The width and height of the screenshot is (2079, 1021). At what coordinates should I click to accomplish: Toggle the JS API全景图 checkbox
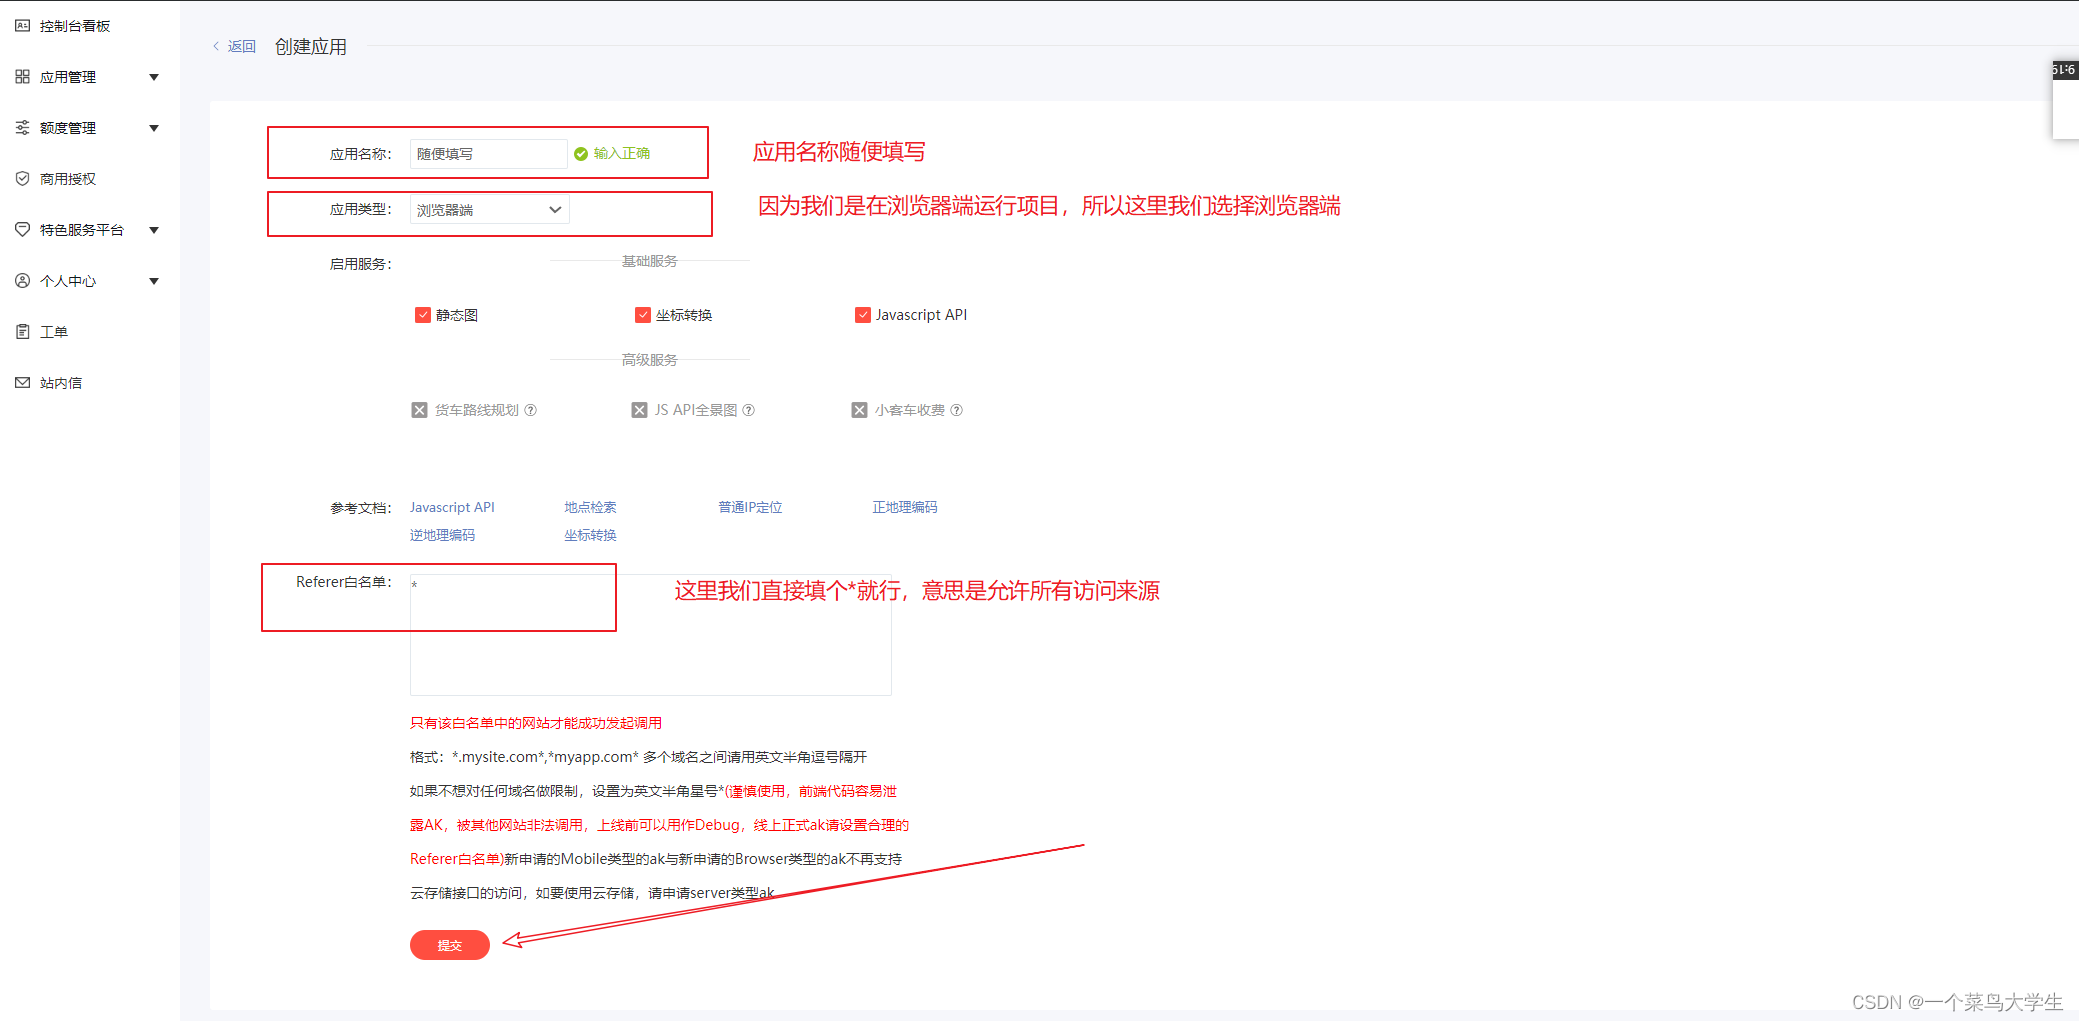click(640, 410)
